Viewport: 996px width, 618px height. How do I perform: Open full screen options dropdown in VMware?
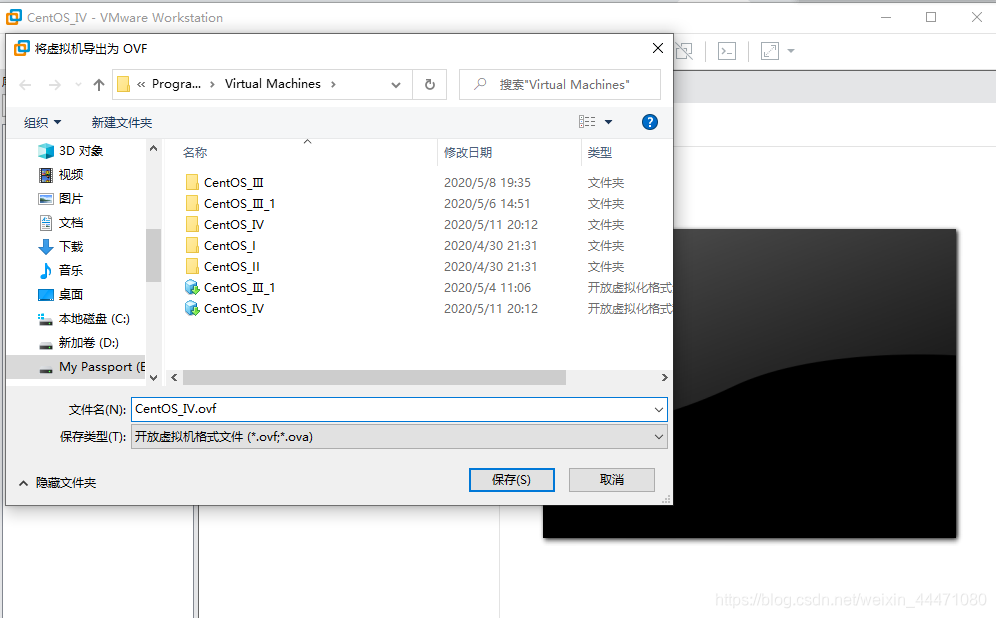[791, 51]
